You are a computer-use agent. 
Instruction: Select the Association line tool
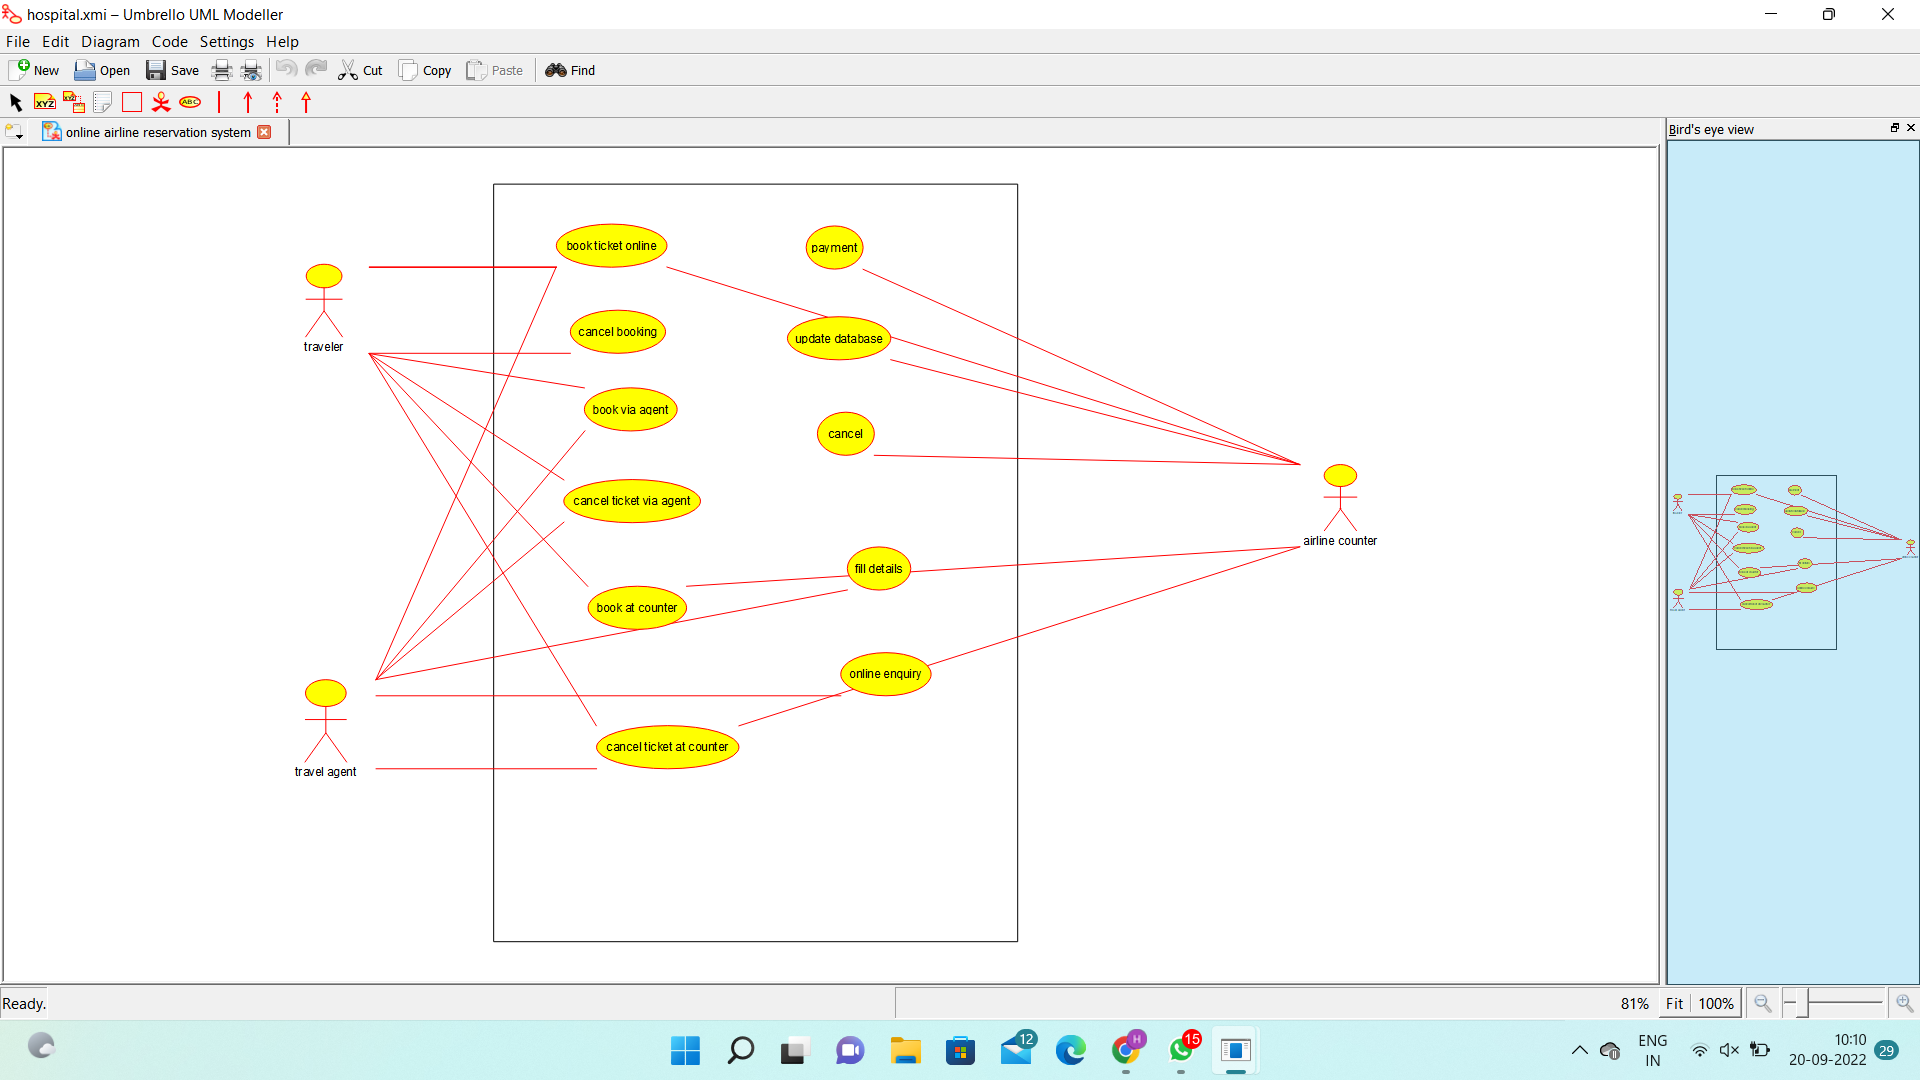(219, 102)
